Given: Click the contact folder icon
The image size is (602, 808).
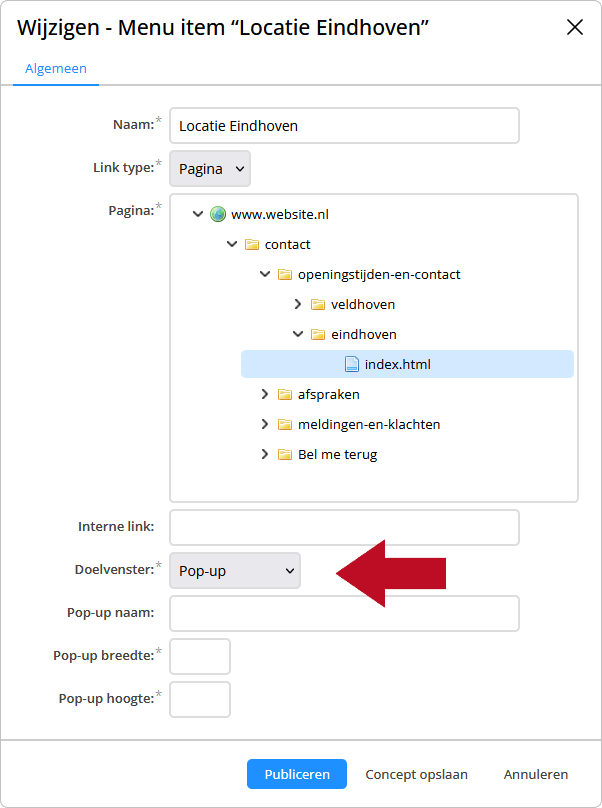Looking at the screenshot, I should [252, 244].
